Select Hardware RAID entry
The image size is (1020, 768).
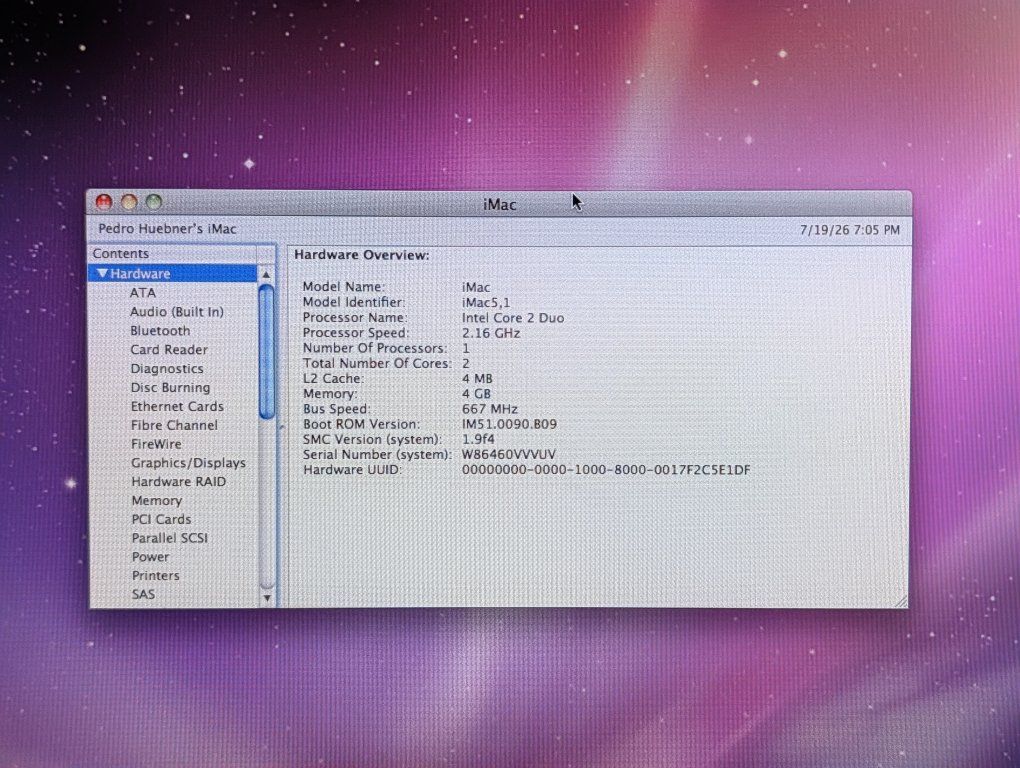tap(179, 482)
